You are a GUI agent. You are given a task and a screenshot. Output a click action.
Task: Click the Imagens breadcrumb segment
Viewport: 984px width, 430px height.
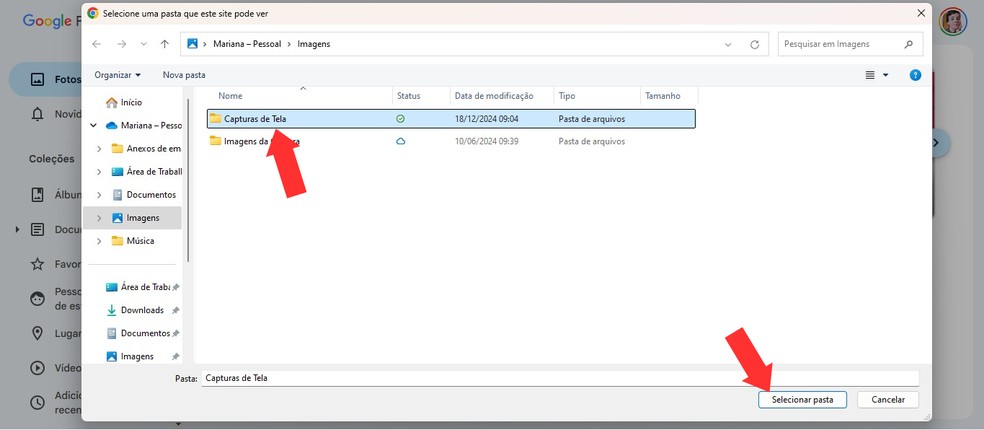pyautogui.click(x=313, y=44)
